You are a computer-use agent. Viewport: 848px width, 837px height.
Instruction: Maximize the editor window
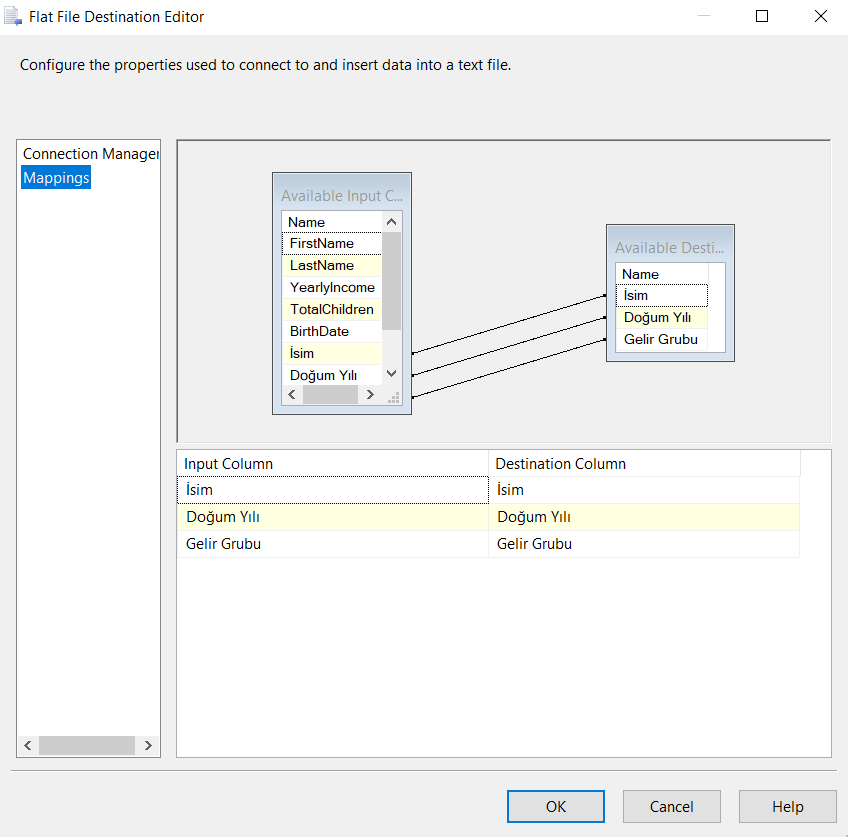761,16
